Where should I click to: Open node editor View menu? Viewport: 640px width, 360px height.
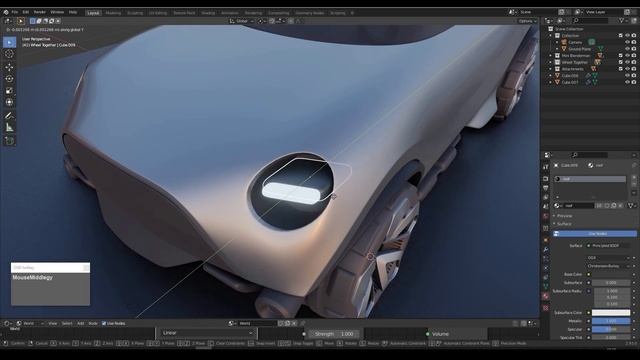53,323
